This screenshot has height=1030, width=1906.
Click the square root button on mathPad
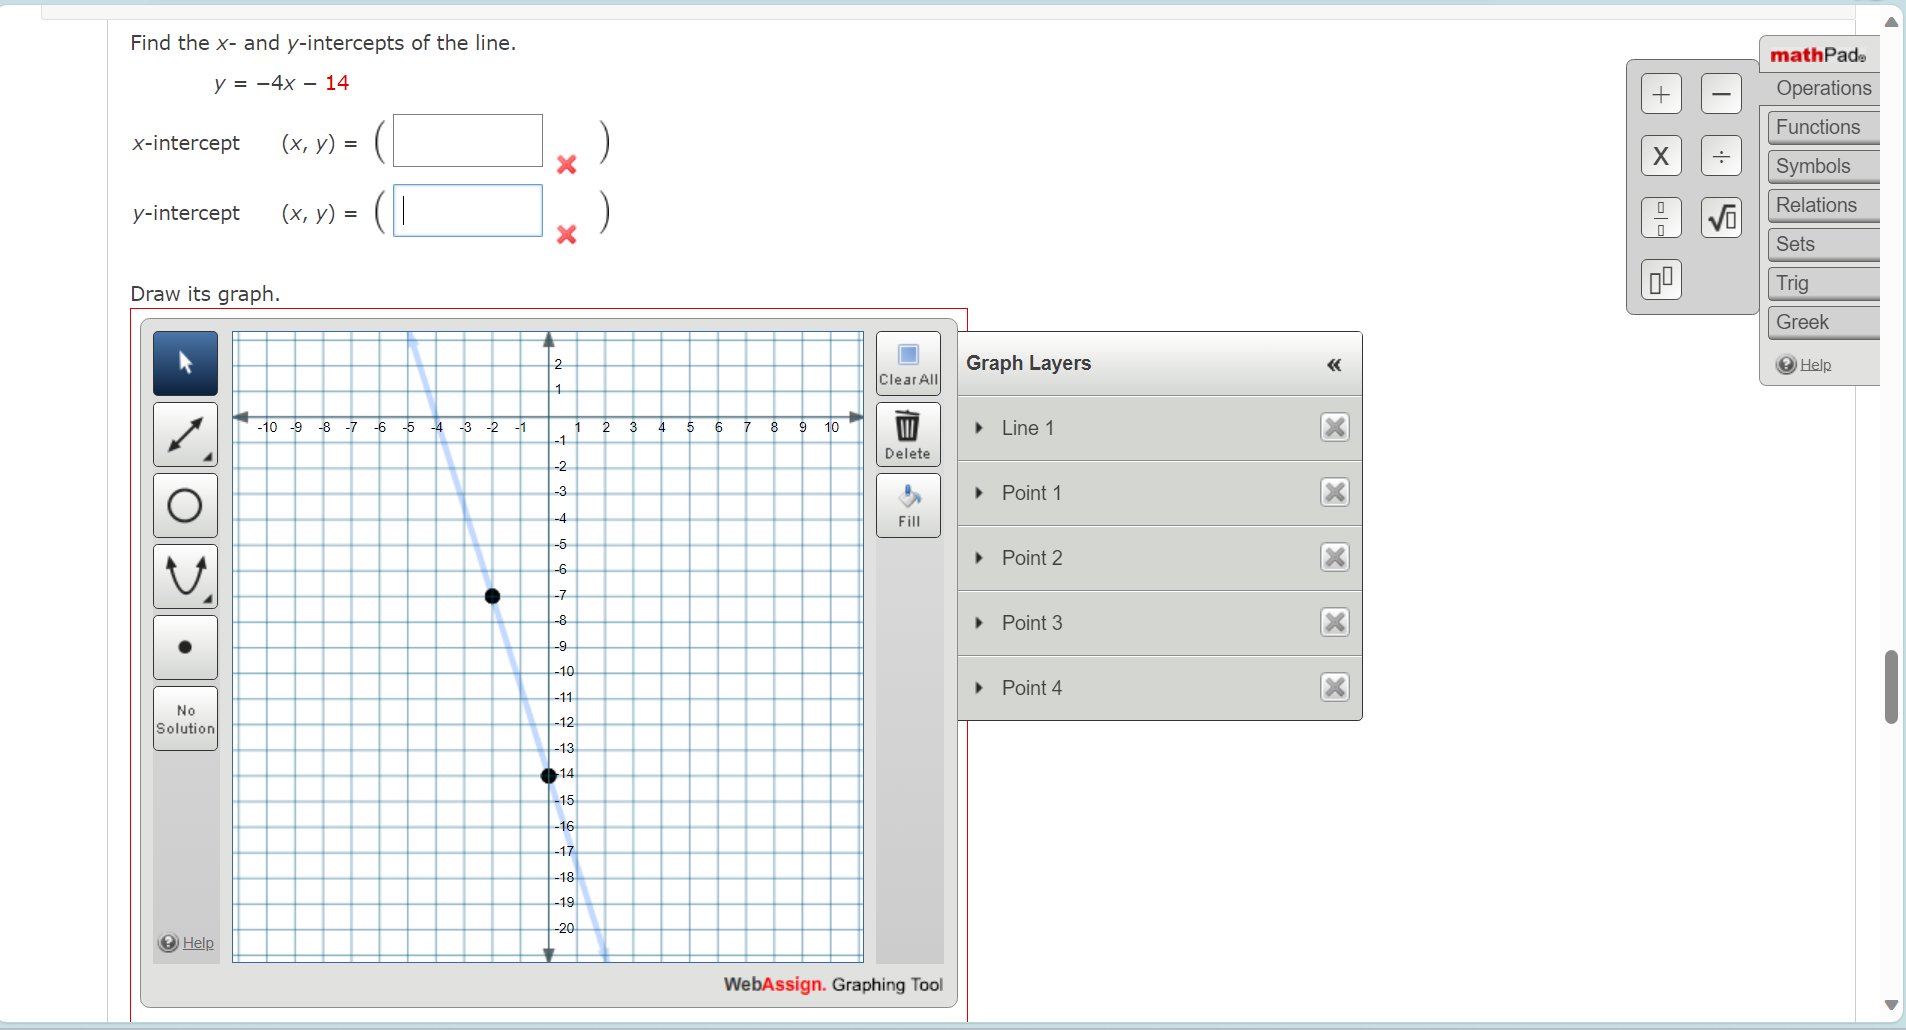coord(1722,217)
